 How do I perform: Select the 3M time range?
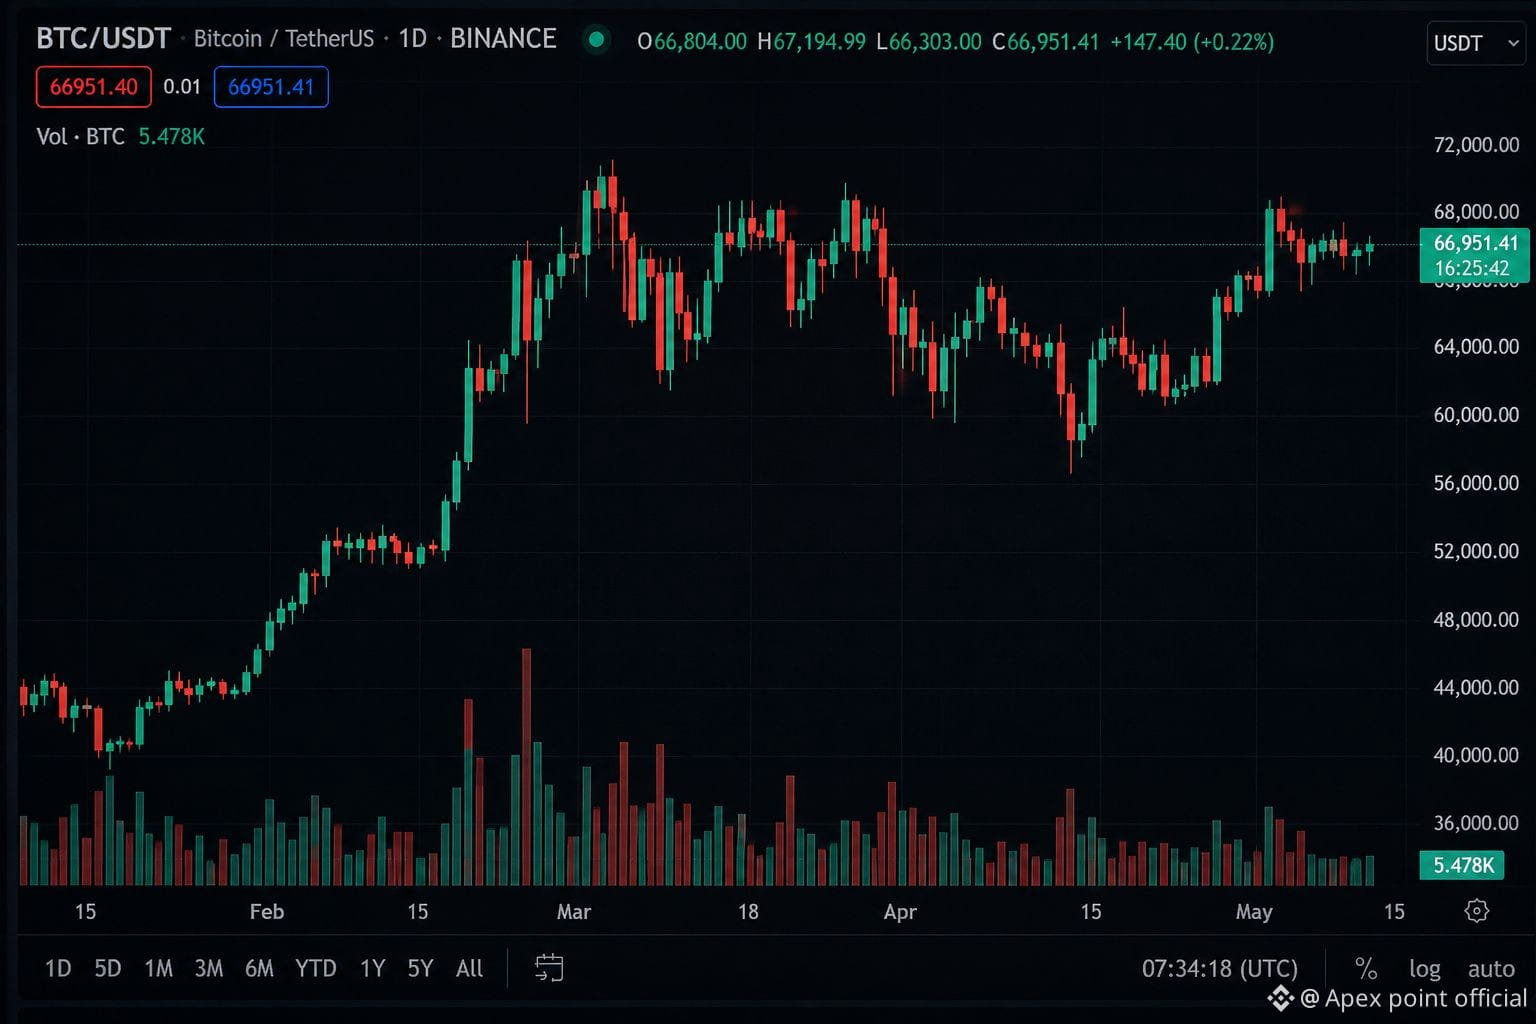pos(209,968)
